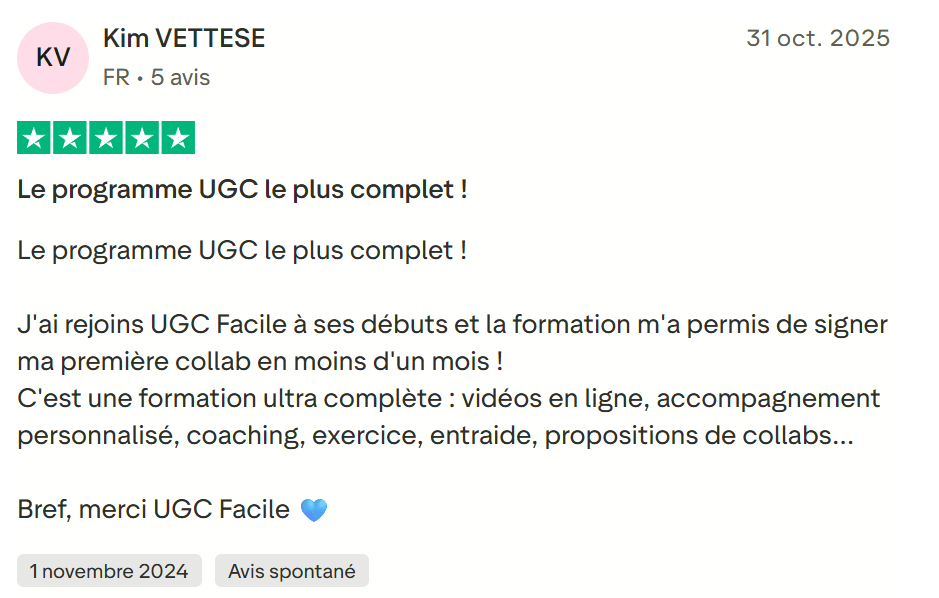The image size is (939, 598).
Task: Click the line starting "C'est une formation ultra complète"
Action: tap(448, 398)
